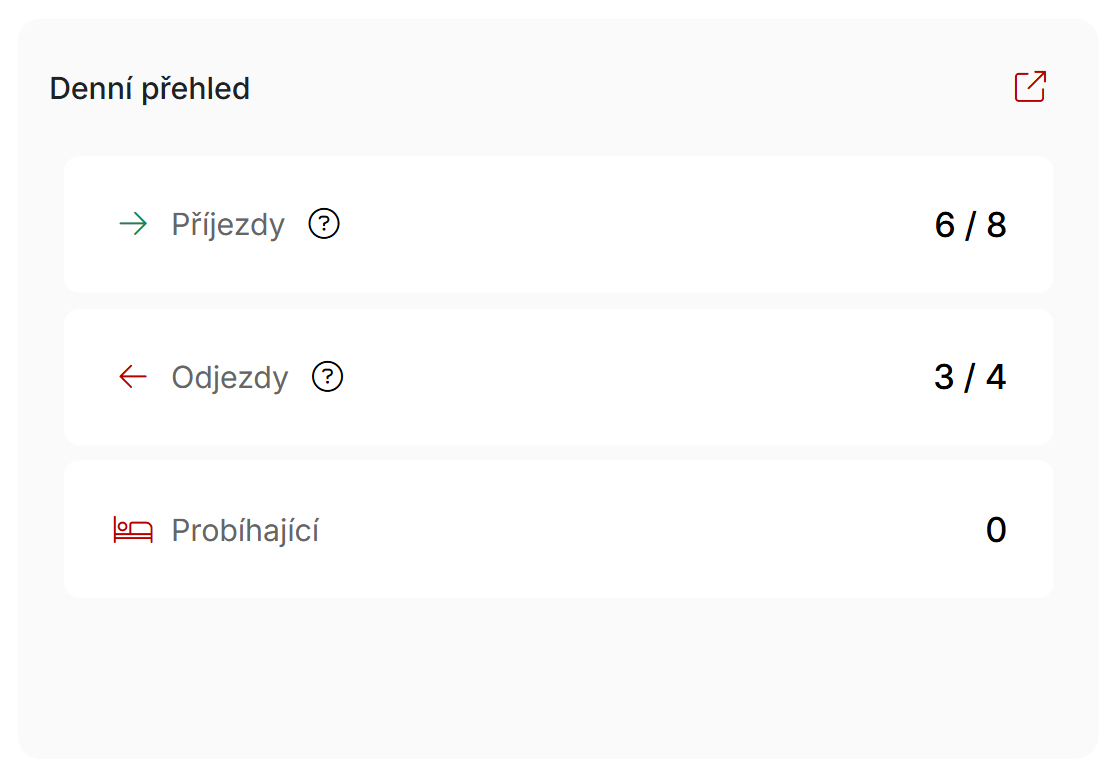
Task: Click the slash between 3 and 4
Action: 970,378
